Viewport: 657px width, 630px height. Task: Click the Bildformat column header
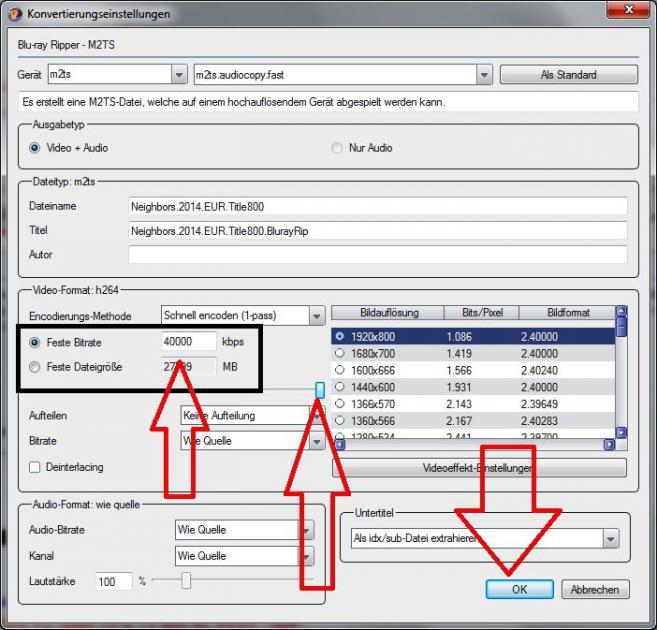point(568,312)
